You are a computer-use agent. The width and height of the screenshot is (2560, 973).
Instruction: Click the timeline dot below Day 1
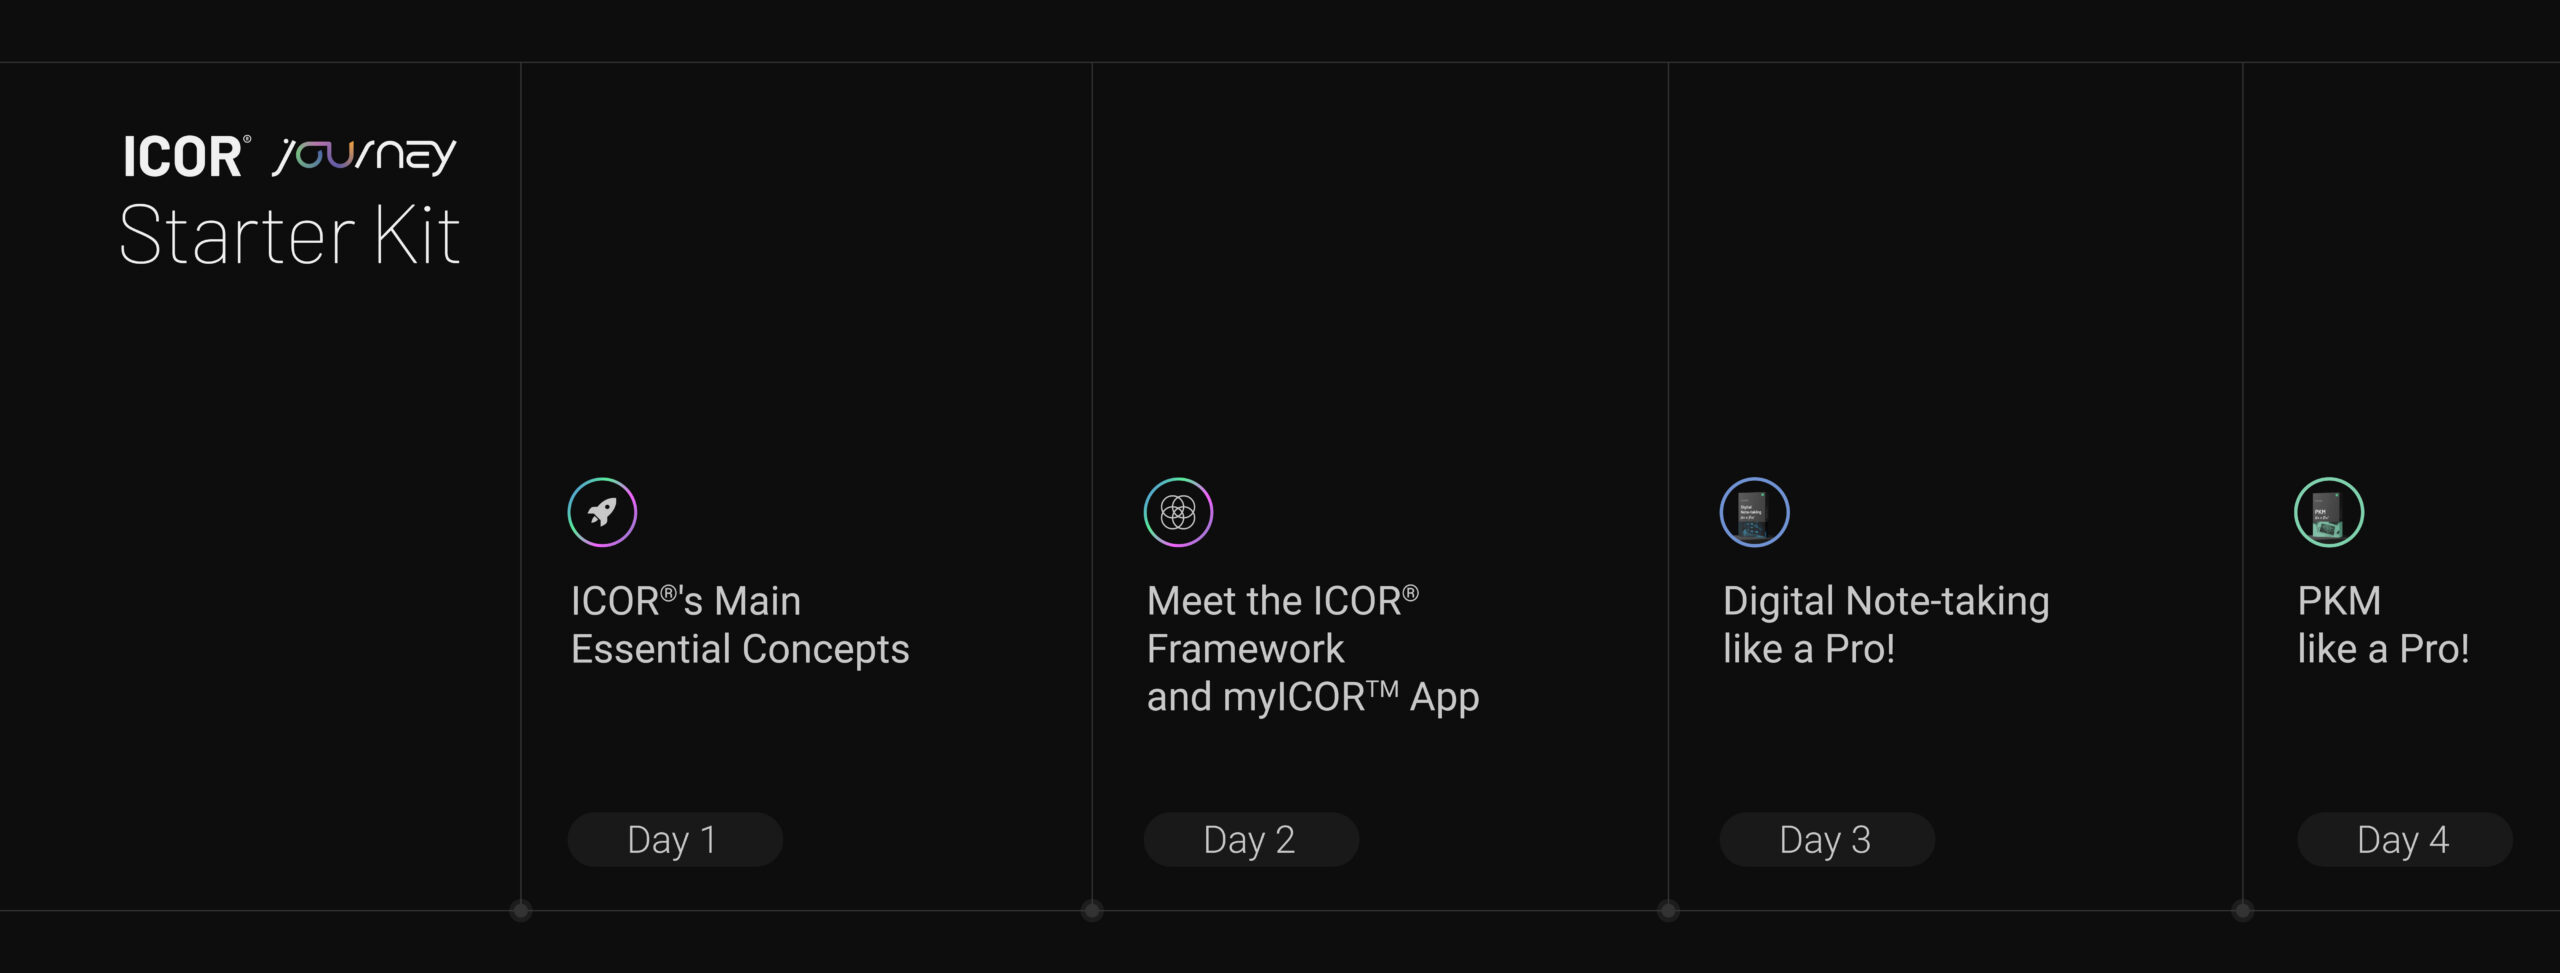520,910
